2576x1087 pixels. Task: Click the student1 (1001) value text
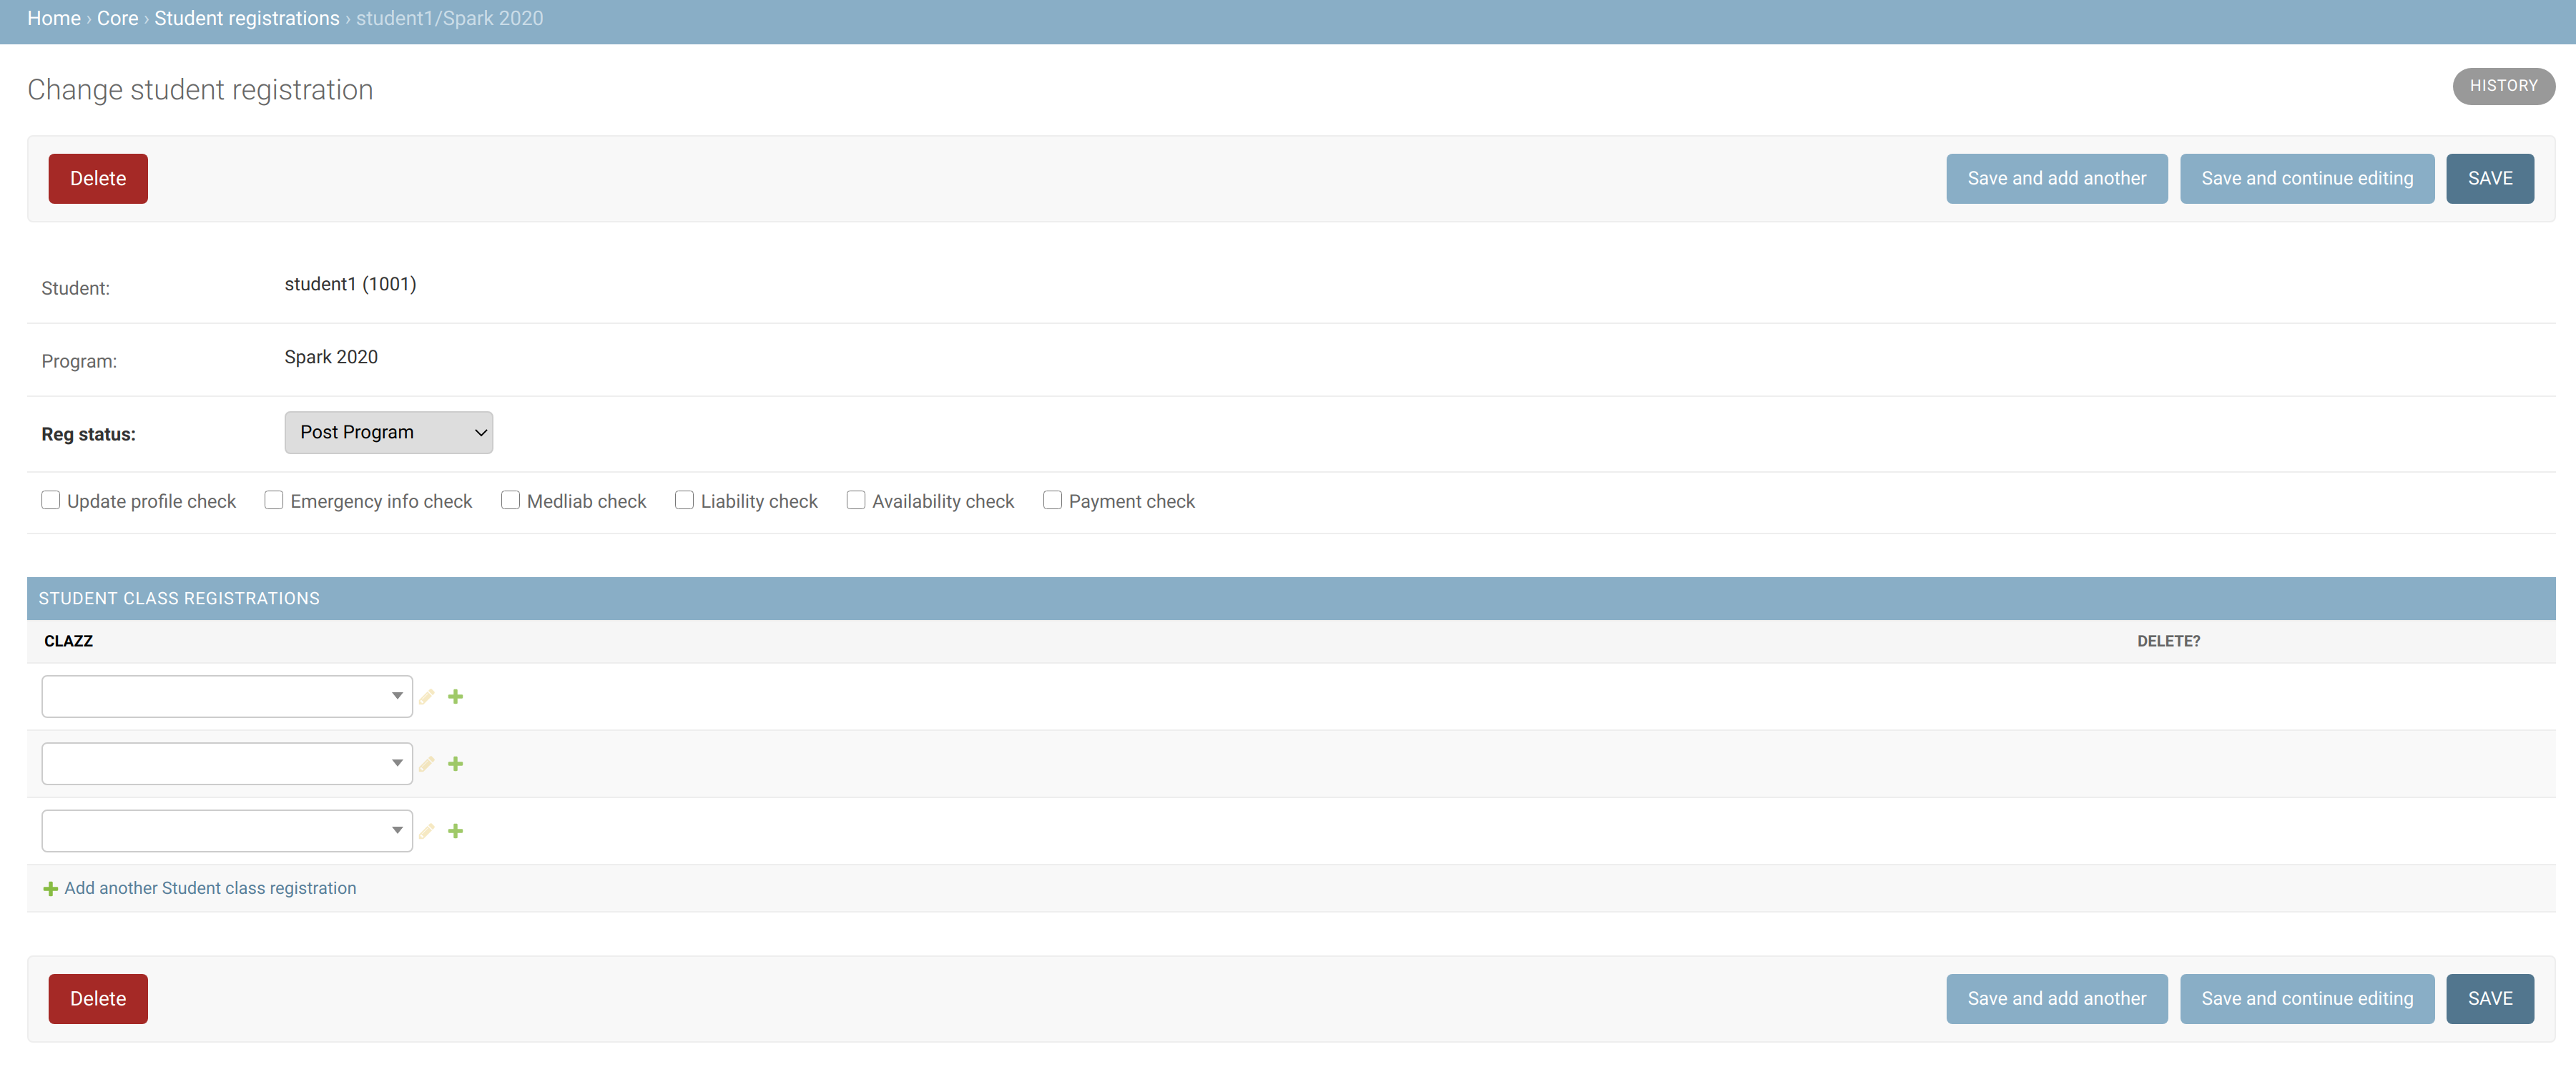pyautogui.click(x=350, y=284)
